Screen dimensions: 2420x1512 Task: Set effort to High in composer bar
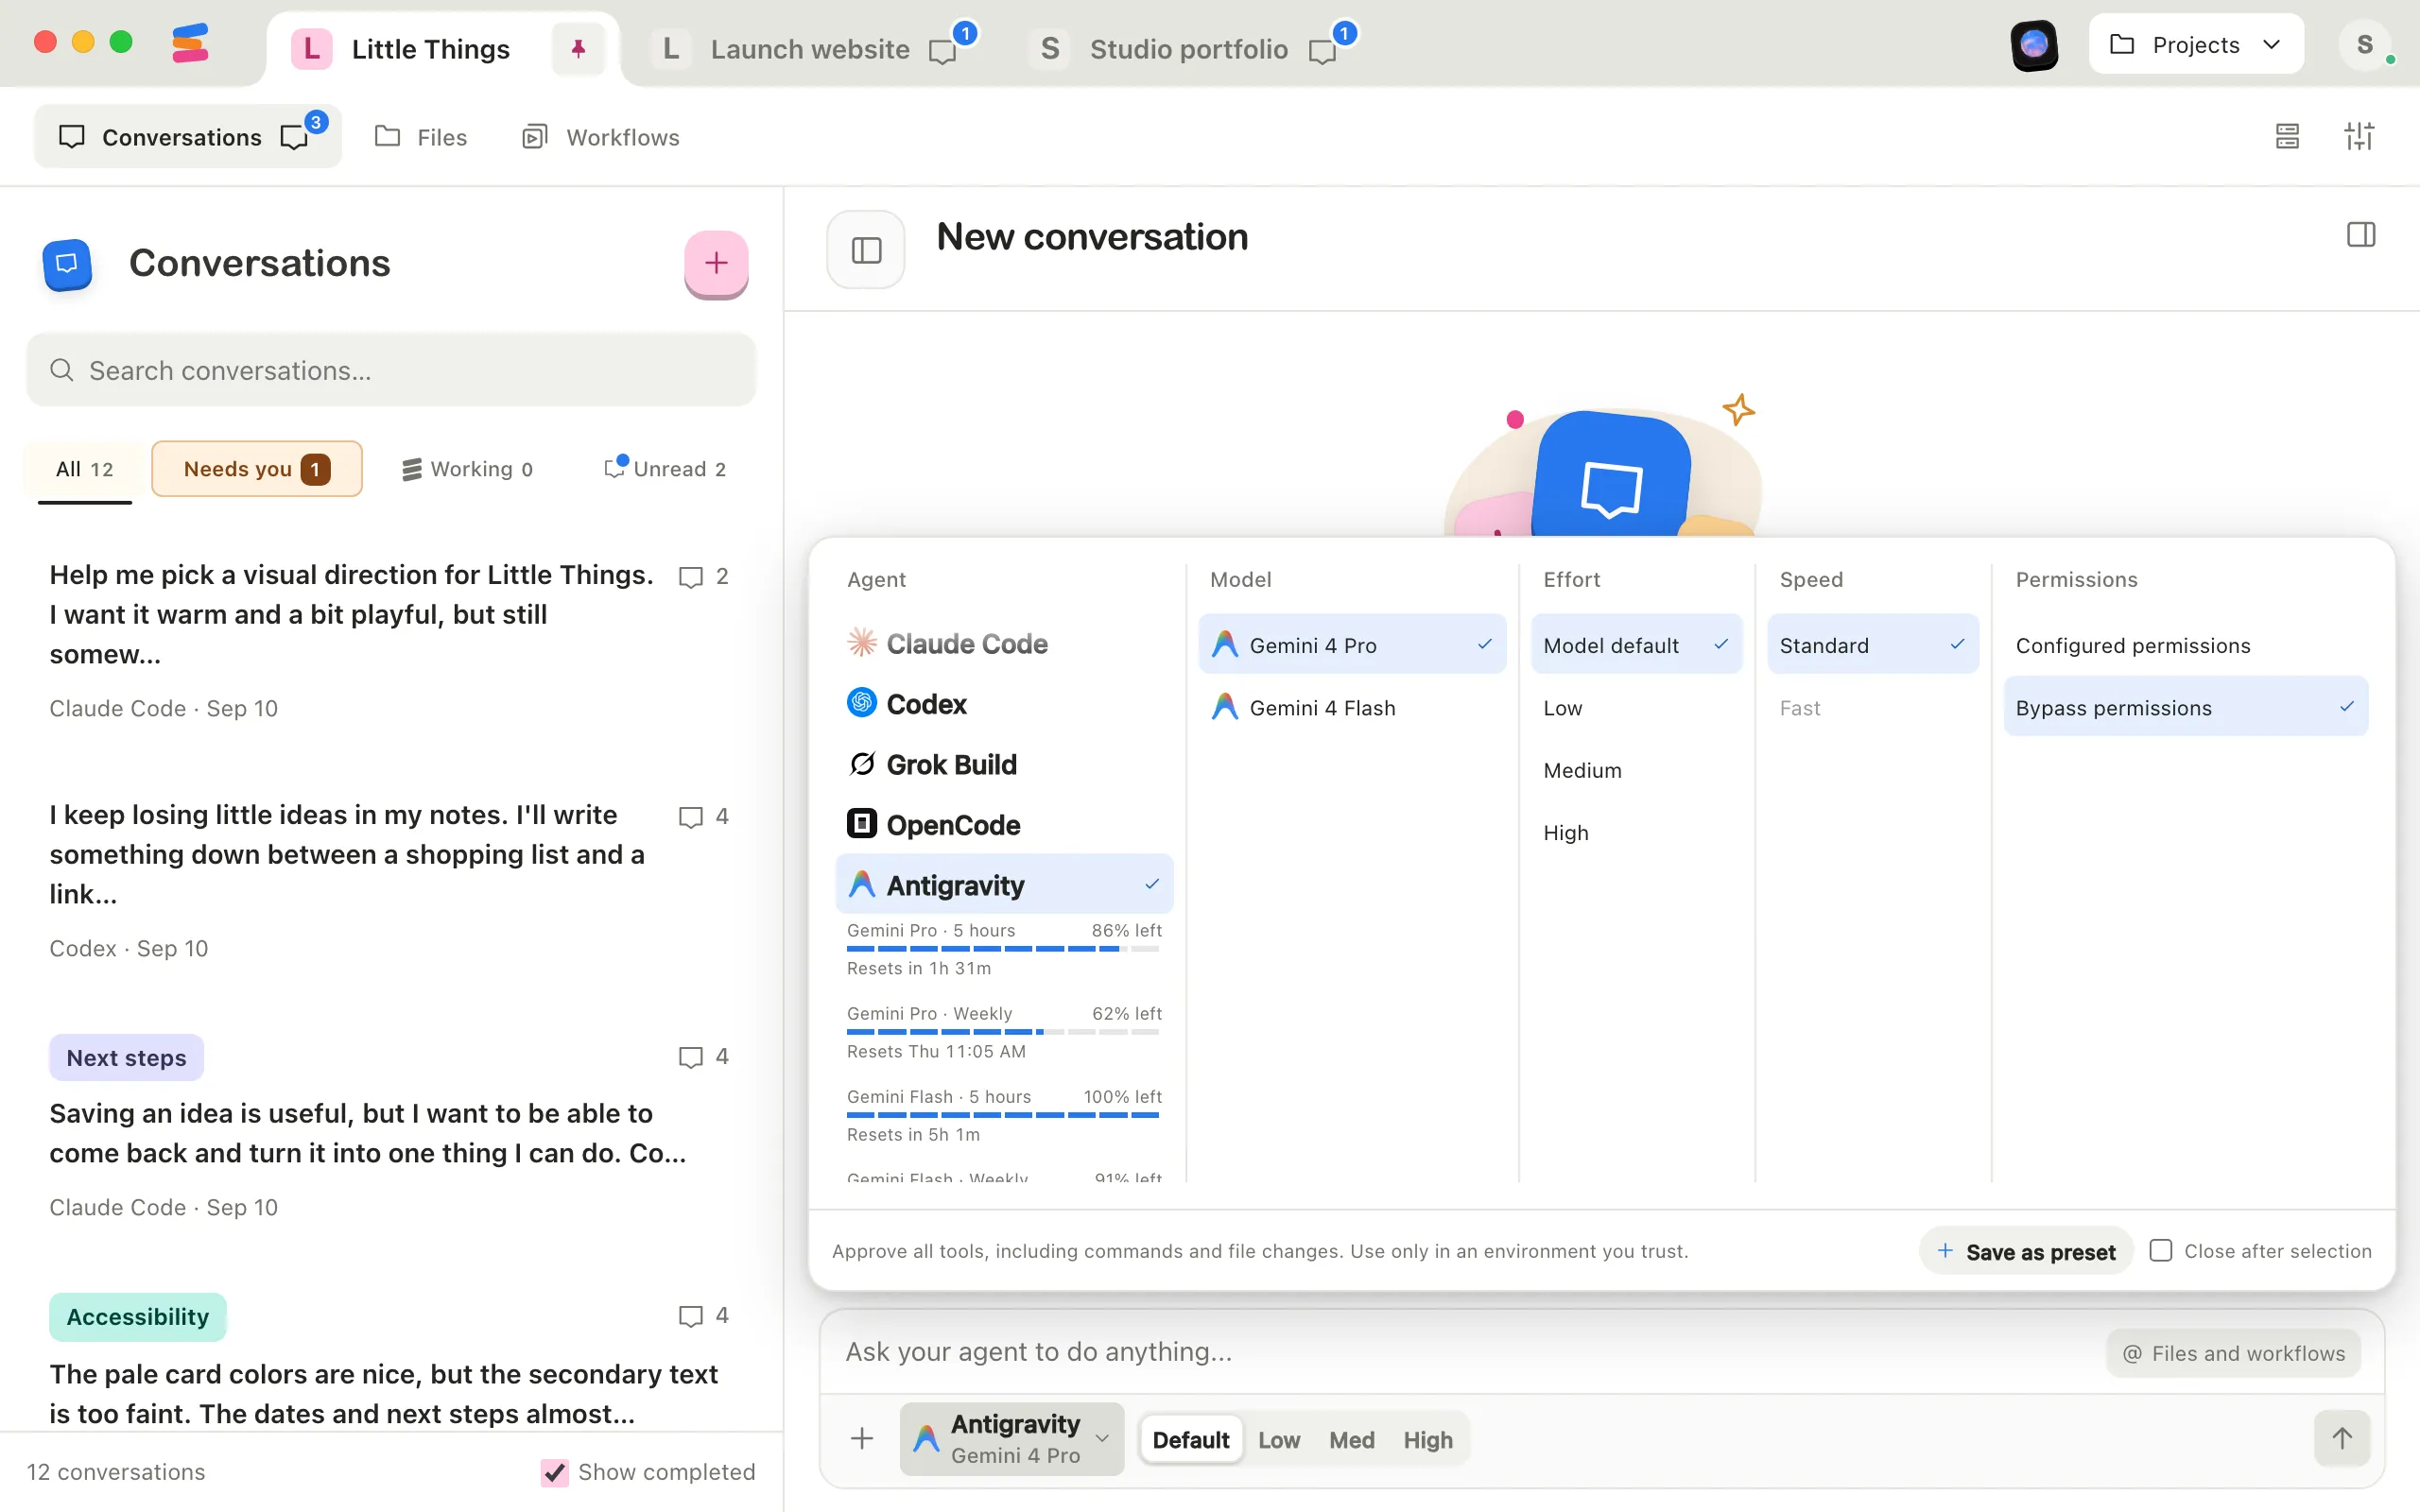point(1427,1440)
